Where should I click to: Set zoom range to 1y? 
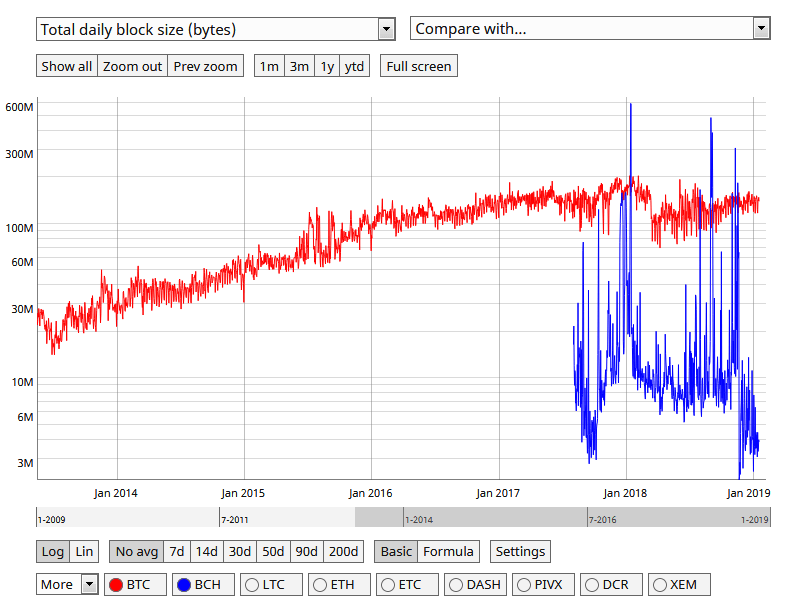pos(327,67)
